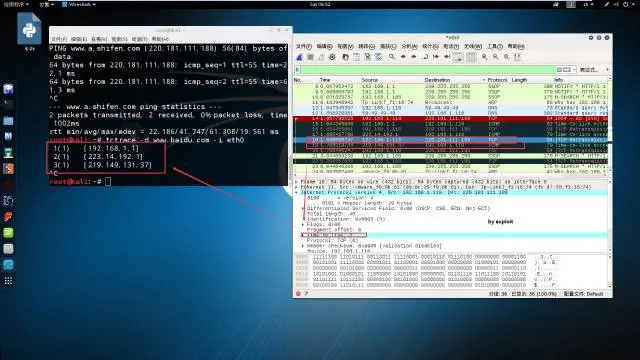Click inside the green display filter field
640x360 pixels.
coord(428,70)
